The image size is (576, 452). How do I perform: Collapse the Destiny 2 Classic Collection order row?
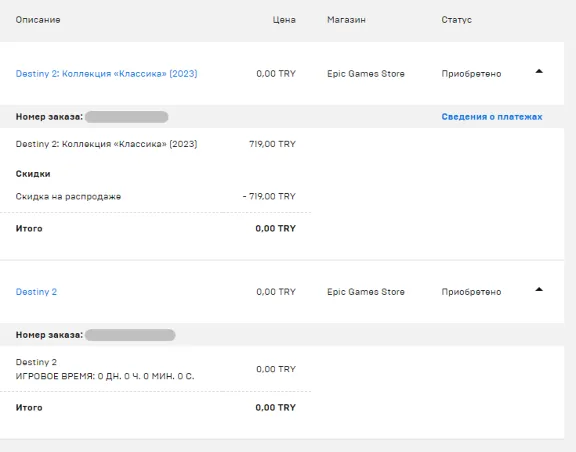[x=539, y=71]
